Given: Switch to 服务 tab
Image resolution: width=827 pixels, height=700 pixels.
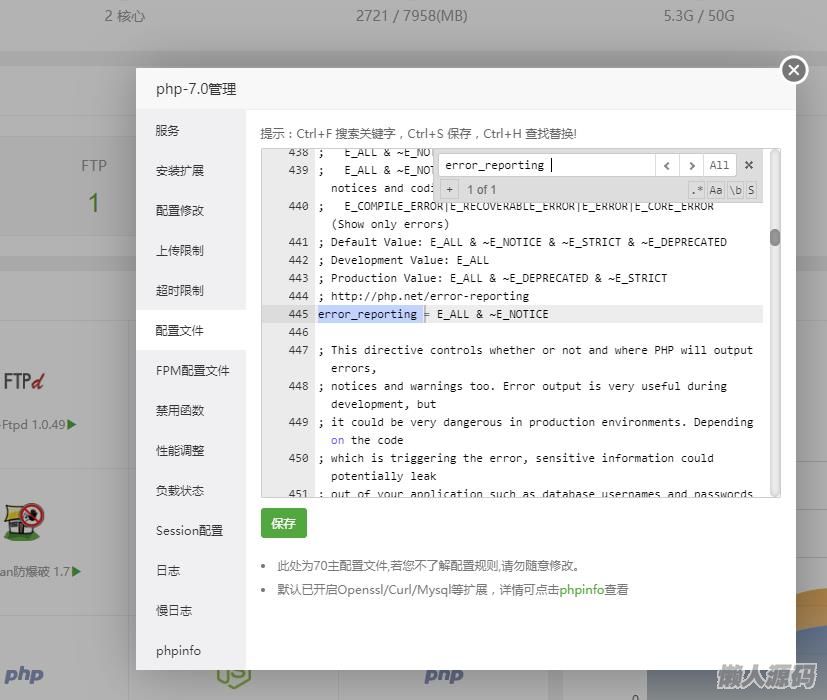Looking at the screenshot, I should (168, 131).
